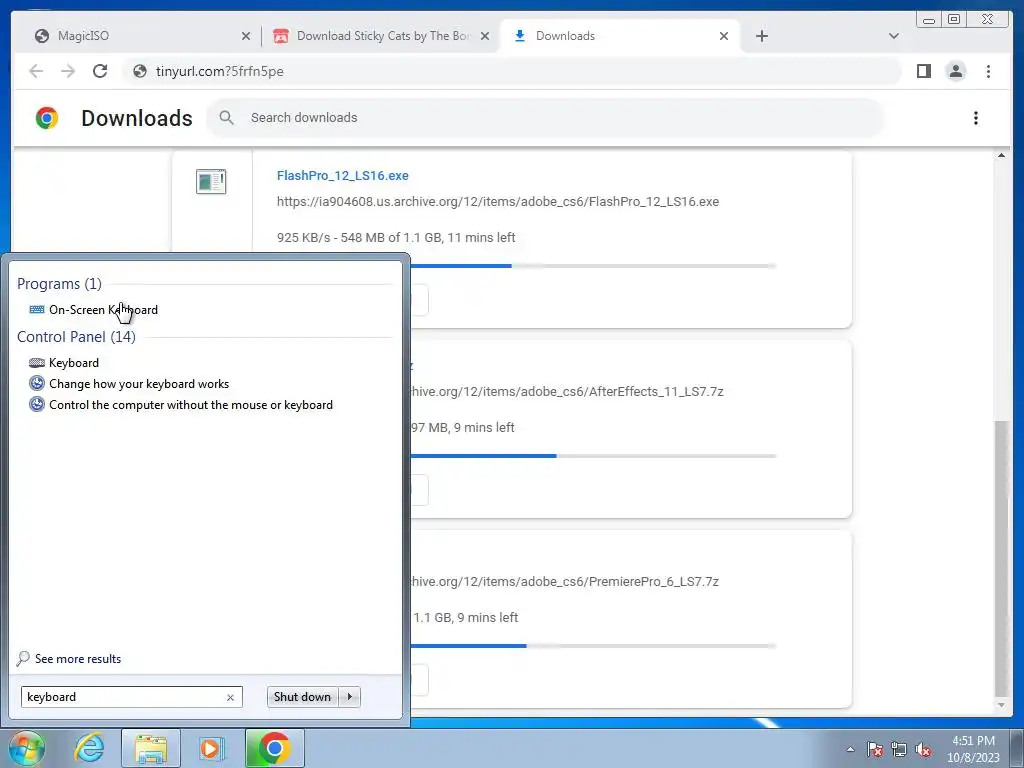This screenshot has height=768, width=1024.
Task: Click the Search downloads field
Action: (x=545, y=118)
